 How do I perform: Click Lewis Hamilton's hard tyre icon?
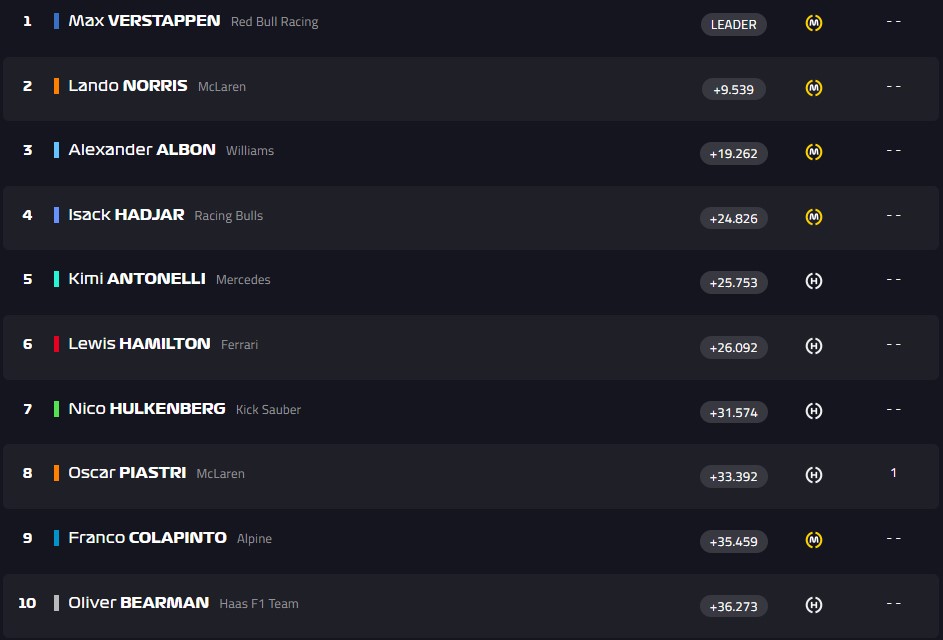[814, 346]
